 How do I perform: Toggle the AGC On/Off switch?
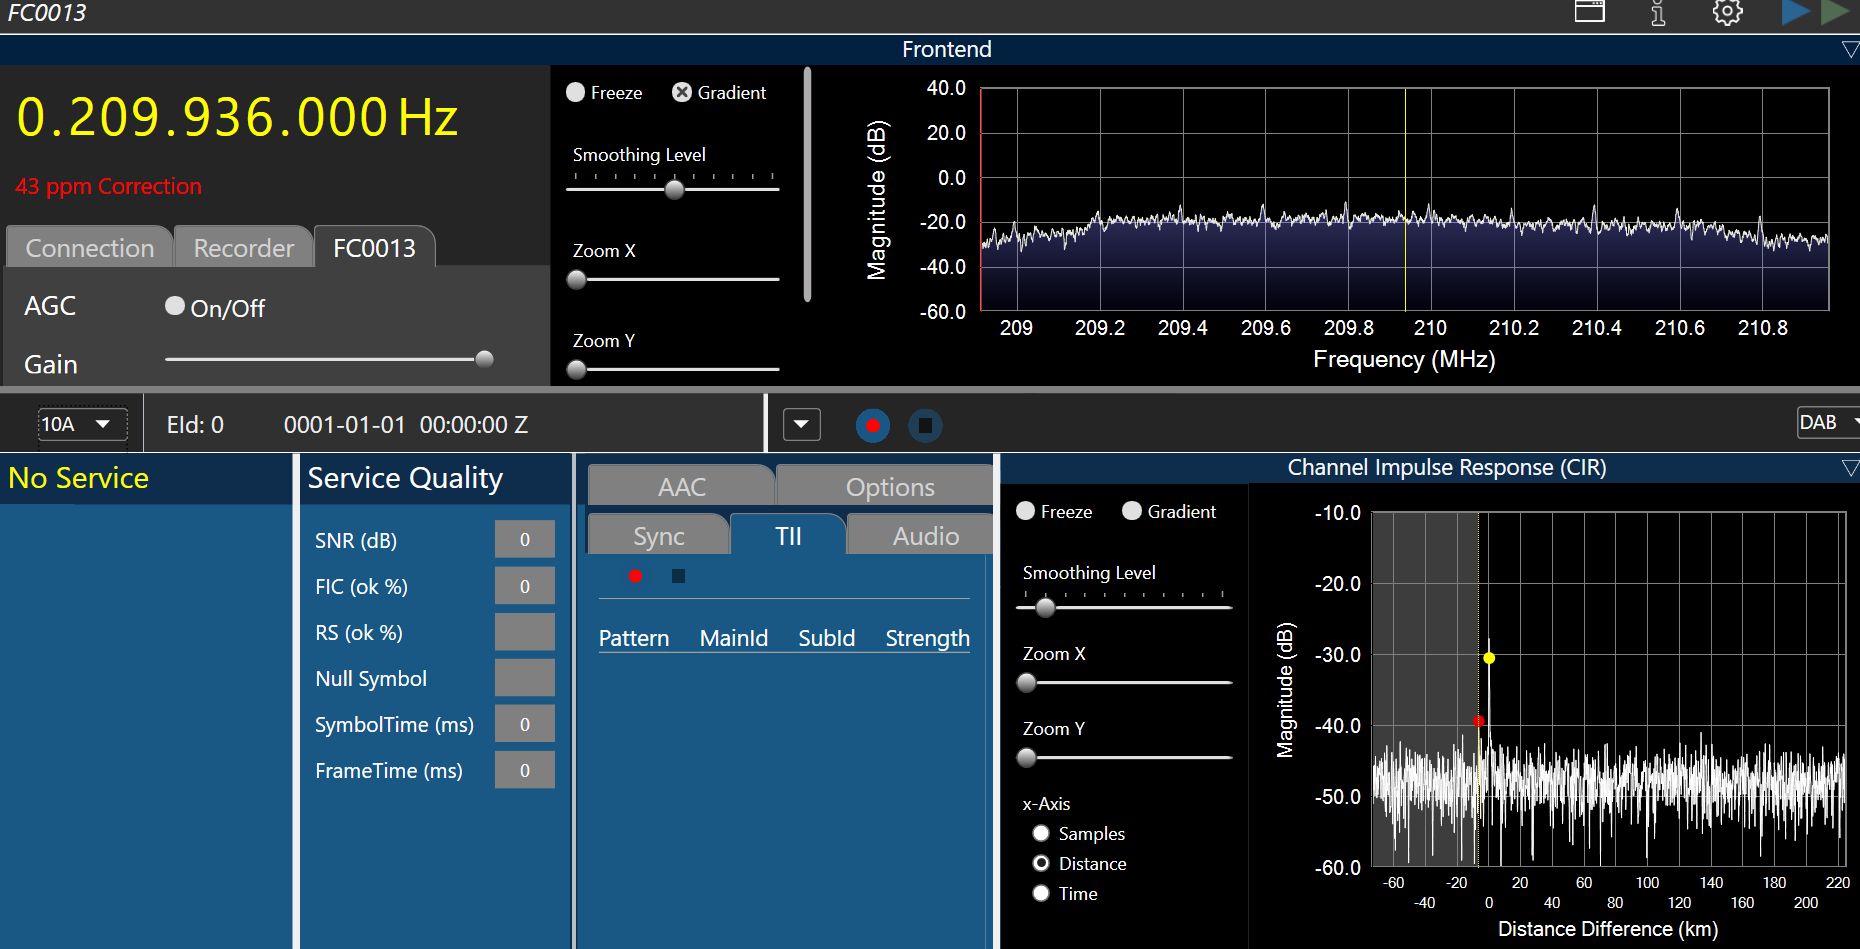(175, 306)
